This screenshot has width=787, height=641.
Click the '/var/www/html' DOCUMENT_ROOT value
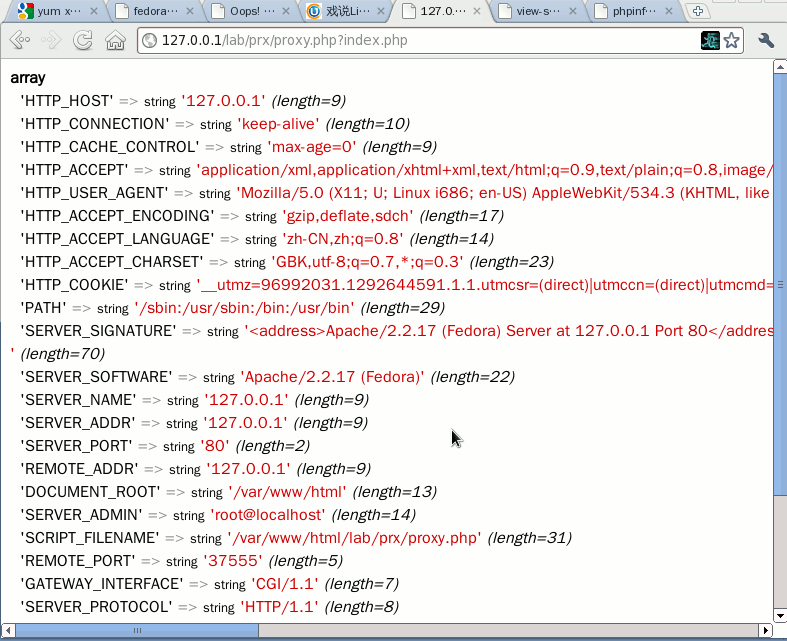(x=287, y=492)
